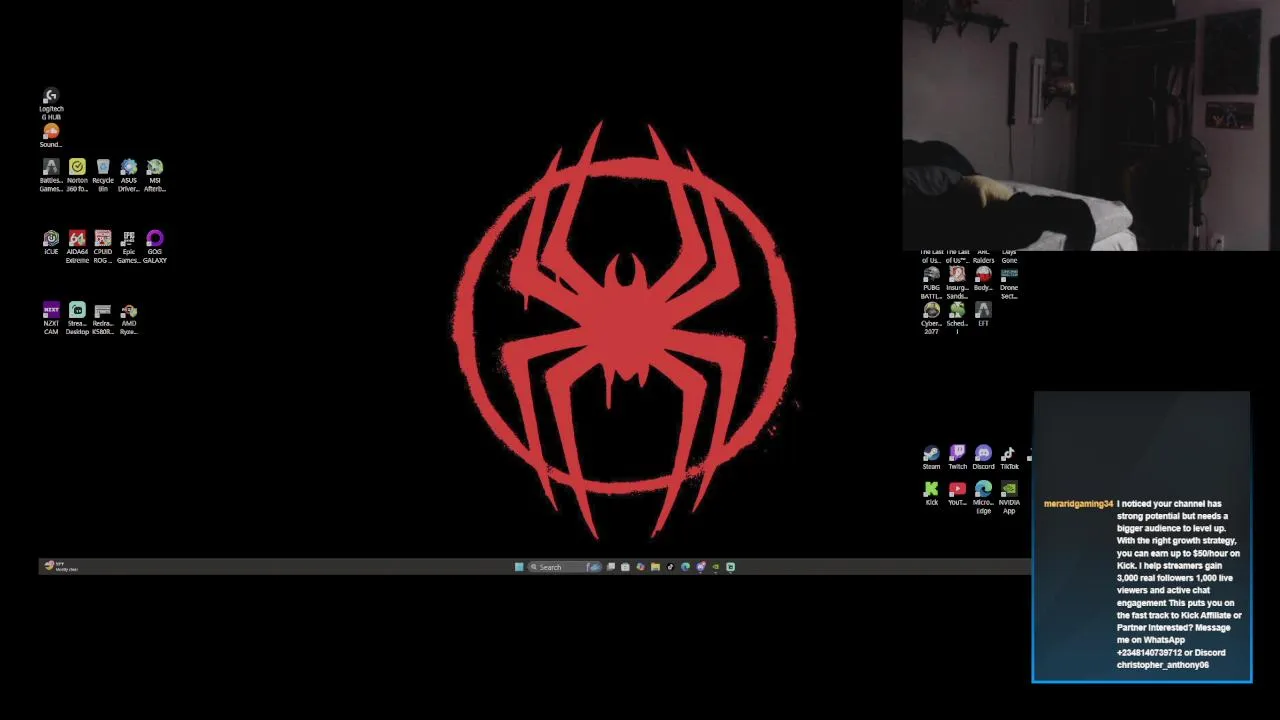1280x720 pixels.
Task: Open the Cyberpunk 2077 shortcut
Action: tap(931, 319)
